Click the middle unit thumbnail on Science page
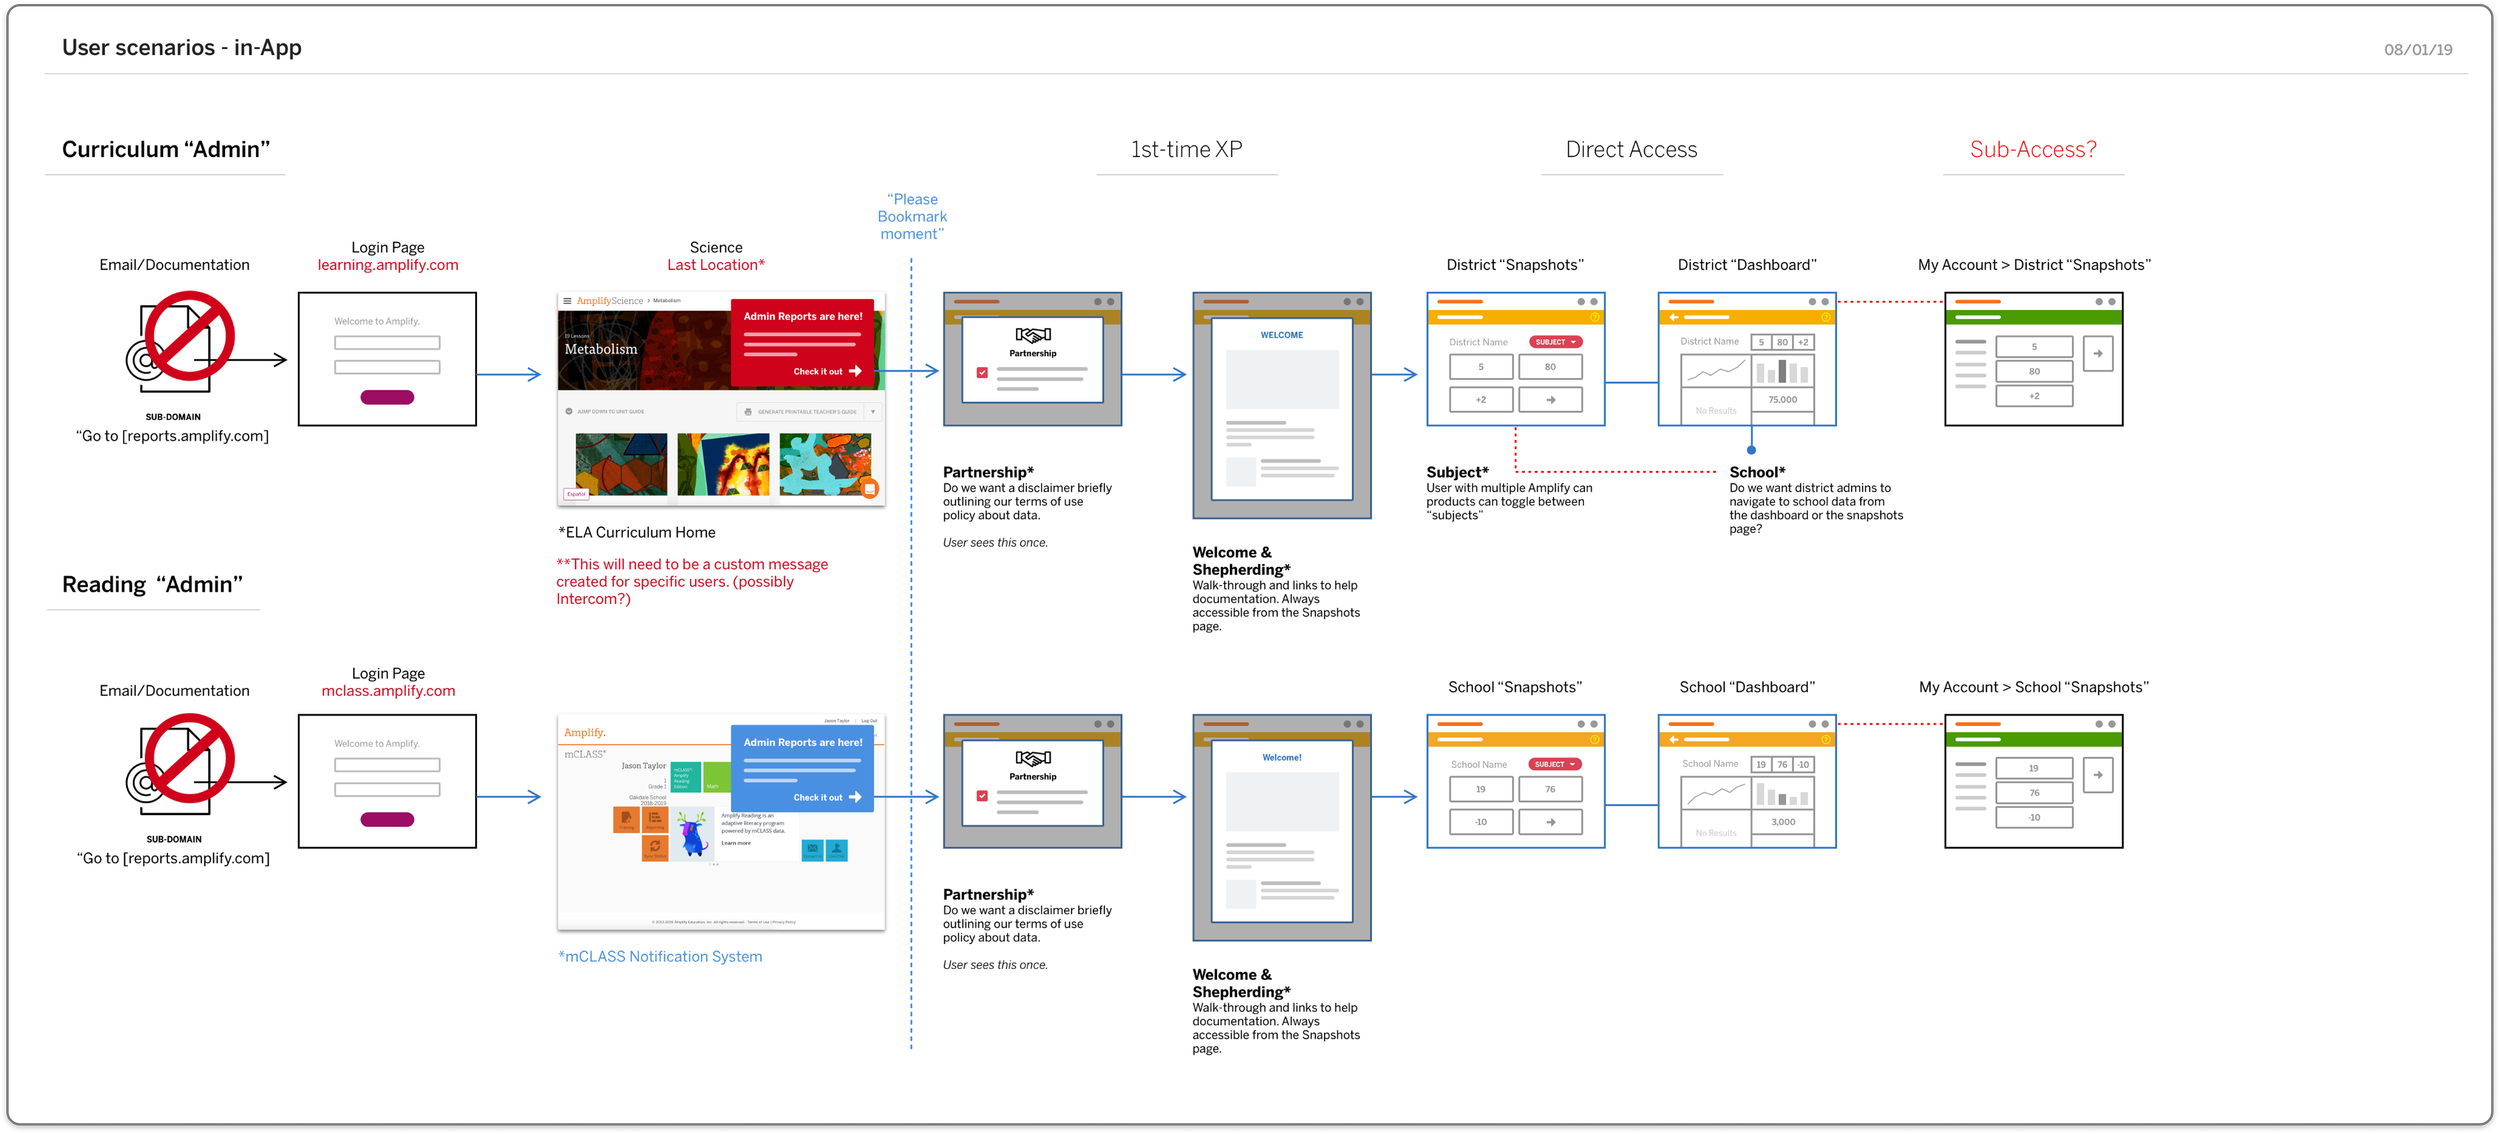Screen dimensions: 2500x1134 click(x=723, y=464)
